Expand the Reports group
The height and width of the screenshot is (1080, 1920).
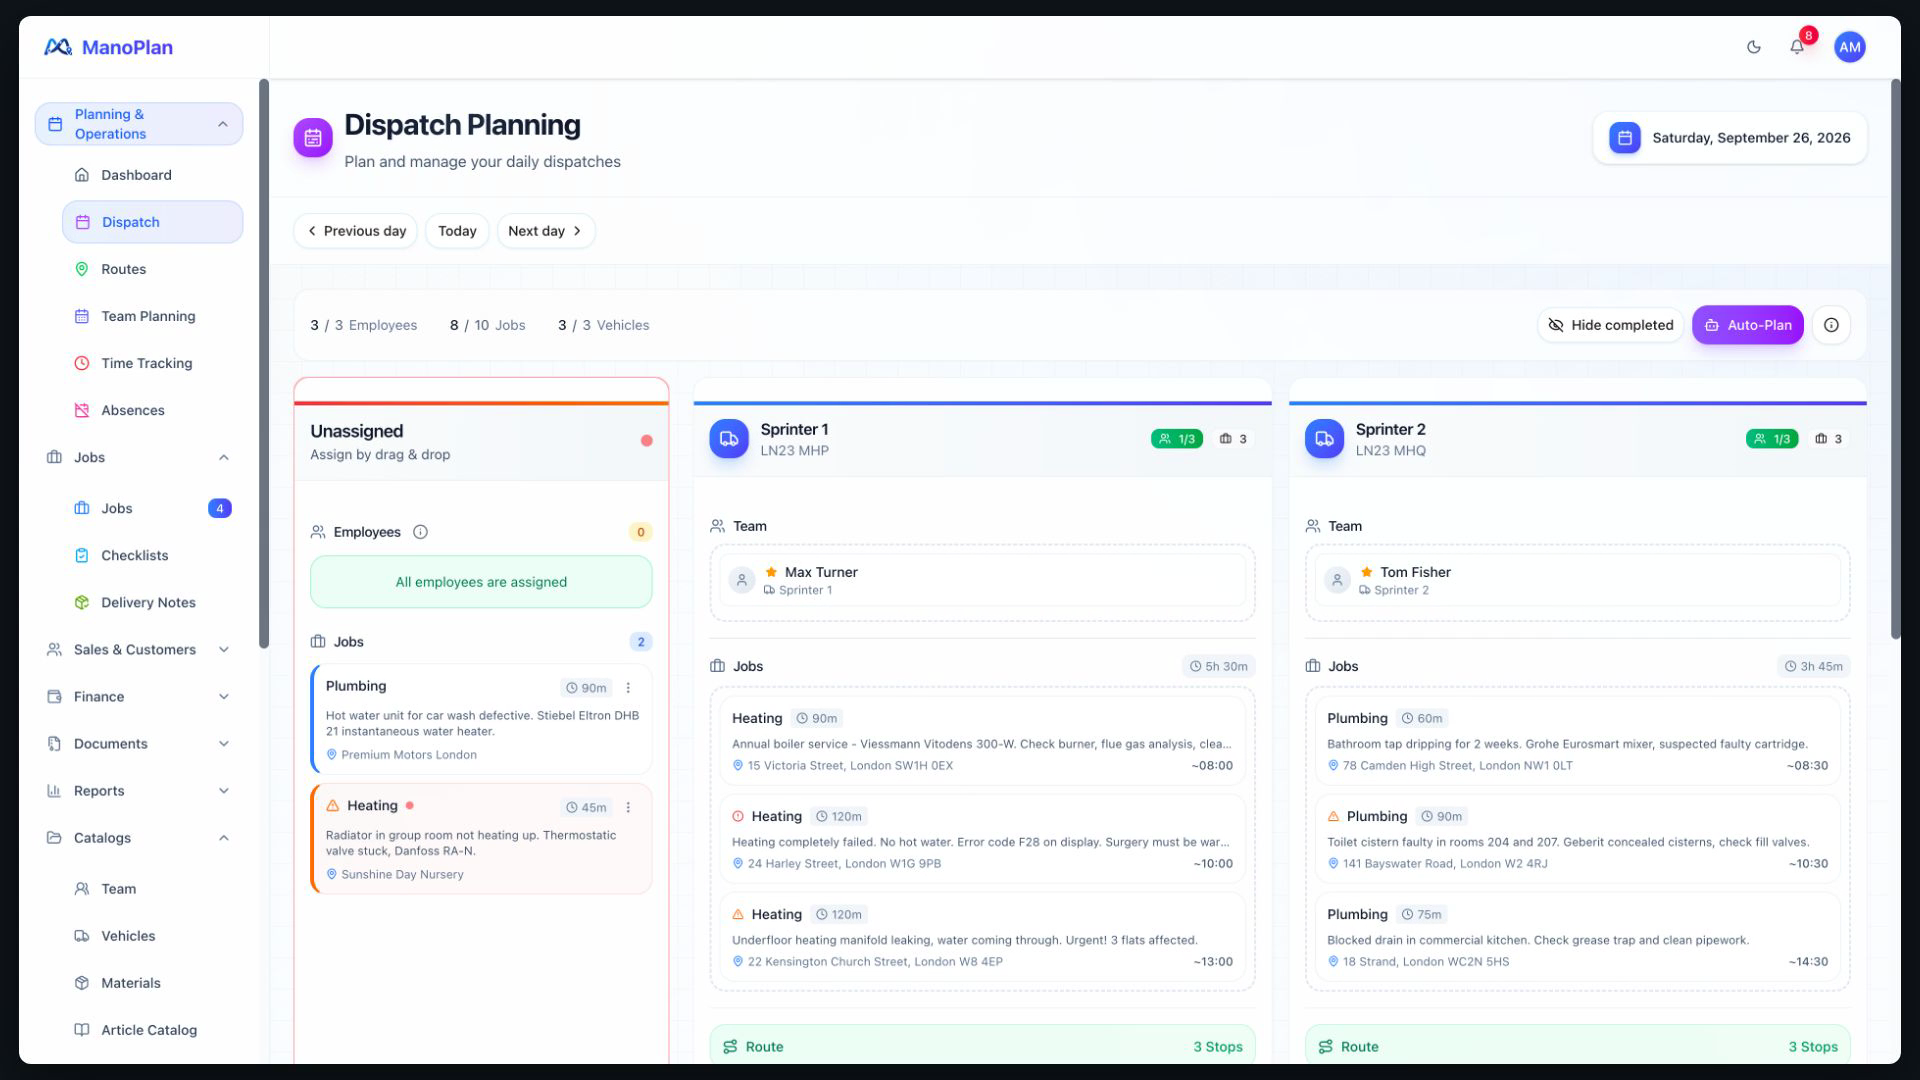tap(139, 791)
